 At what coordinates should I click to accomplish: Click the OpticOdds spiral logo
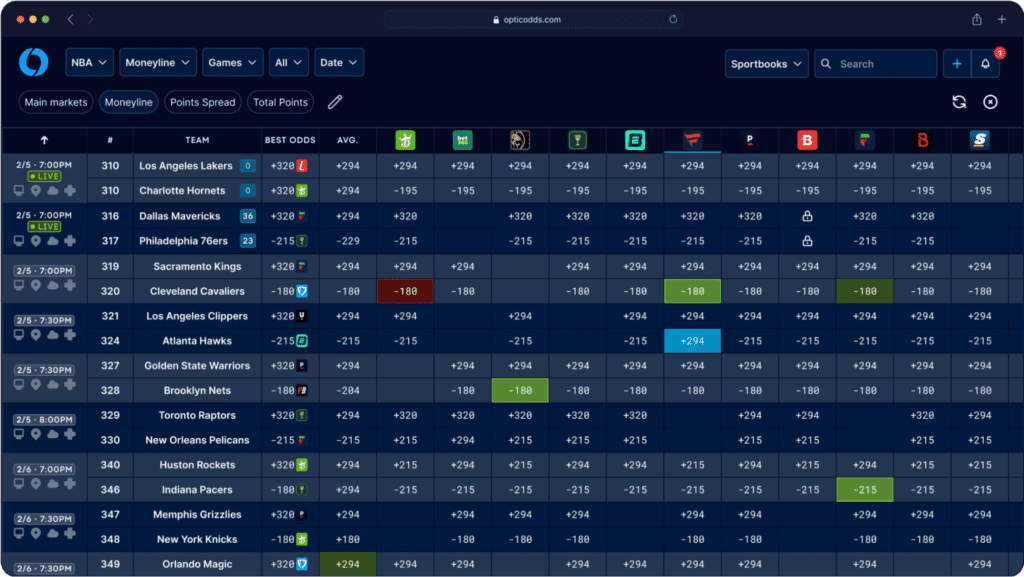(33, 62)
